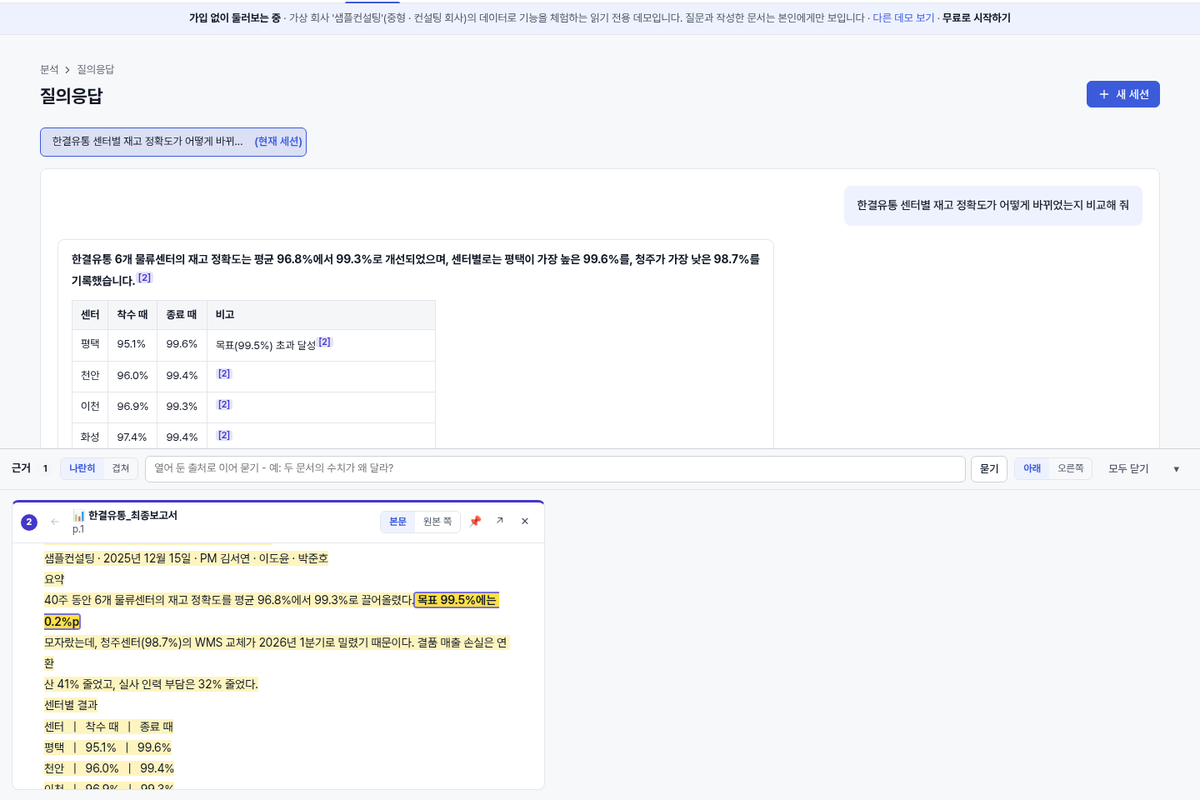Go to 분석 in the breadcrumb
This screenshot has height=800, width=1200.
pyautogui.click(x=49, y=69)
